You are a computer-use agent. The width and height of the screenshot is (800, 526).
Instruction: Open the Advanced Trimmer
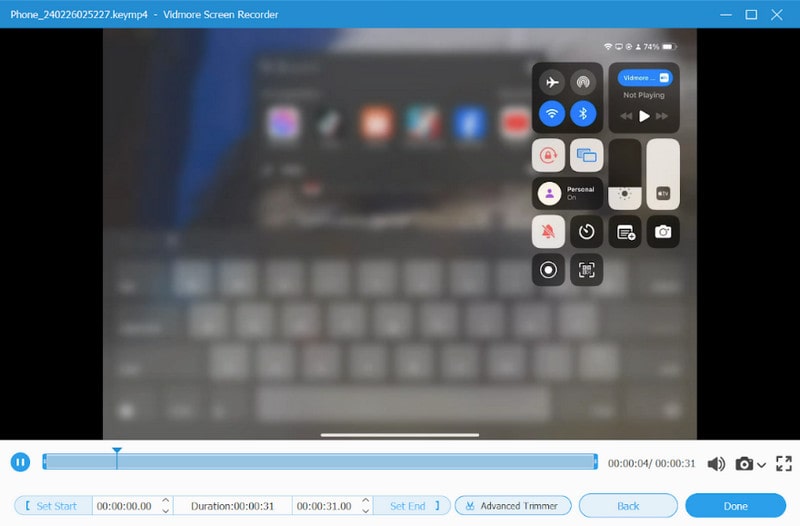pos(513,506)
